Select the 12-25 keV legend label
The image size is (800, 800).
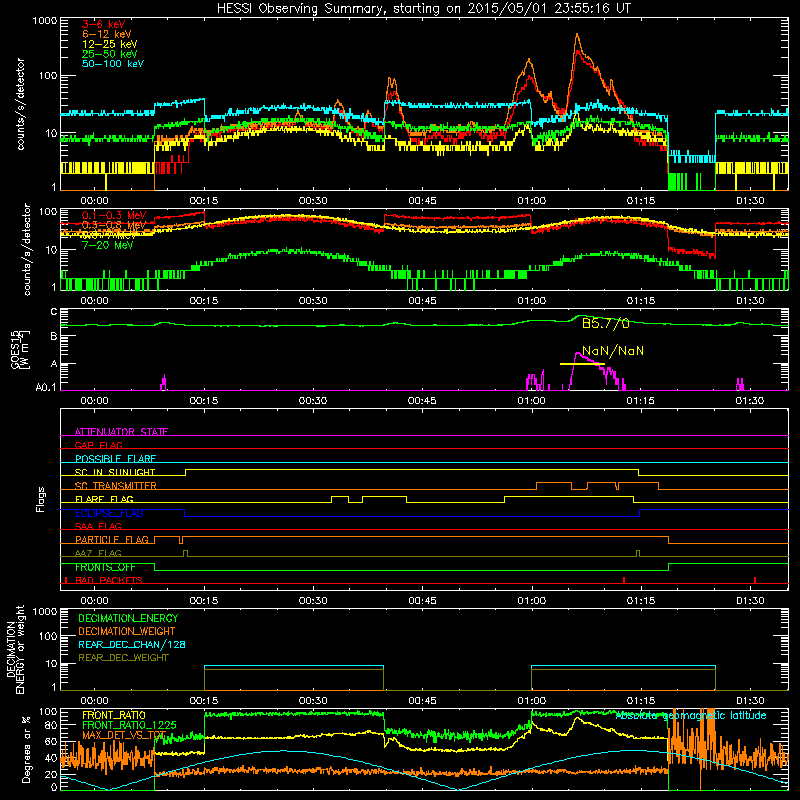110,44
